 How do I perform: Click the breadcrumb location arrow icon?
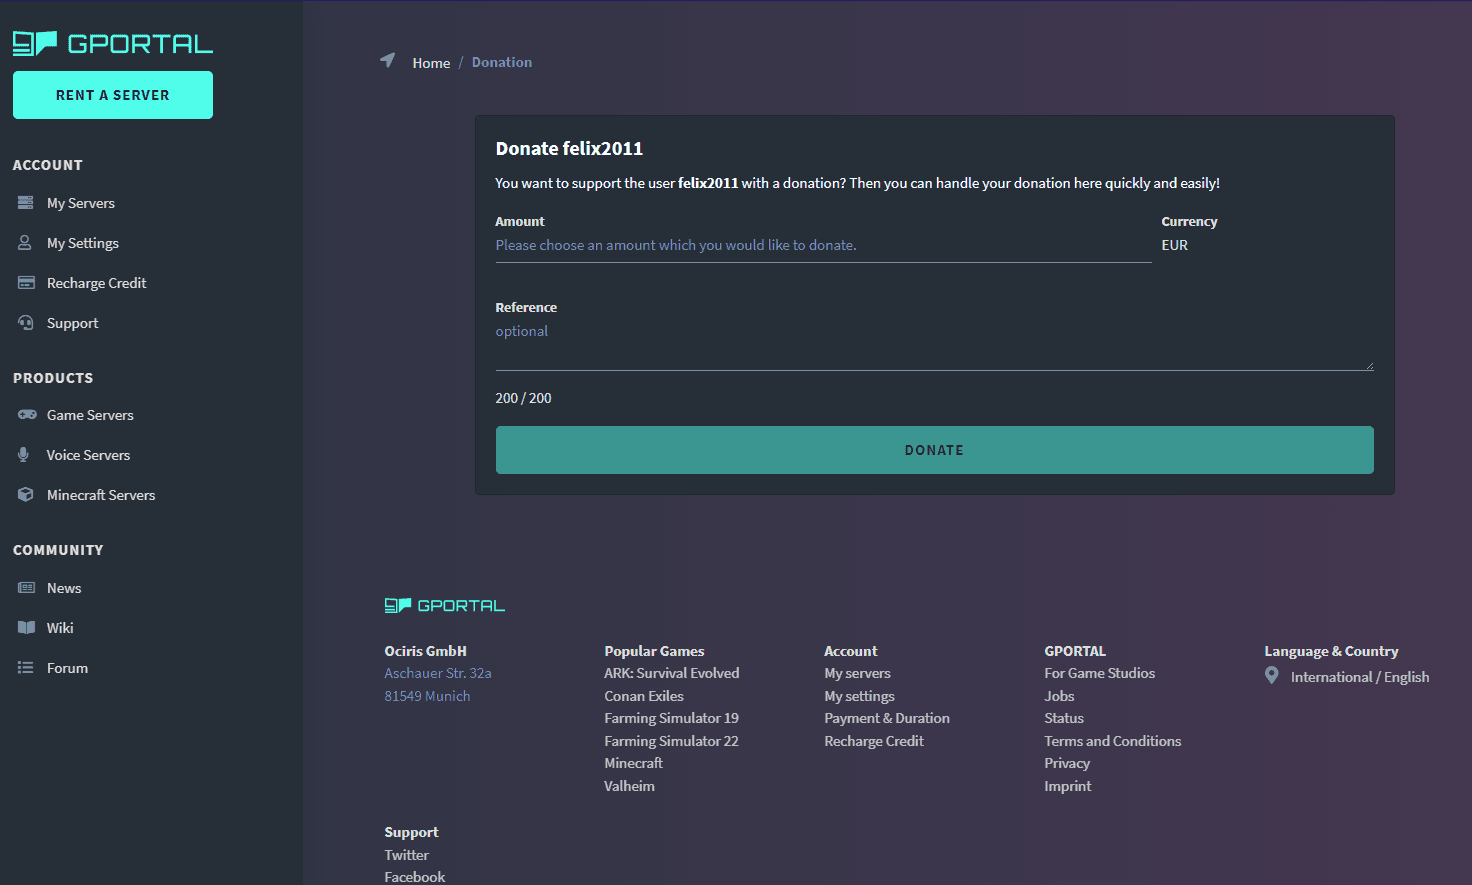388,61
